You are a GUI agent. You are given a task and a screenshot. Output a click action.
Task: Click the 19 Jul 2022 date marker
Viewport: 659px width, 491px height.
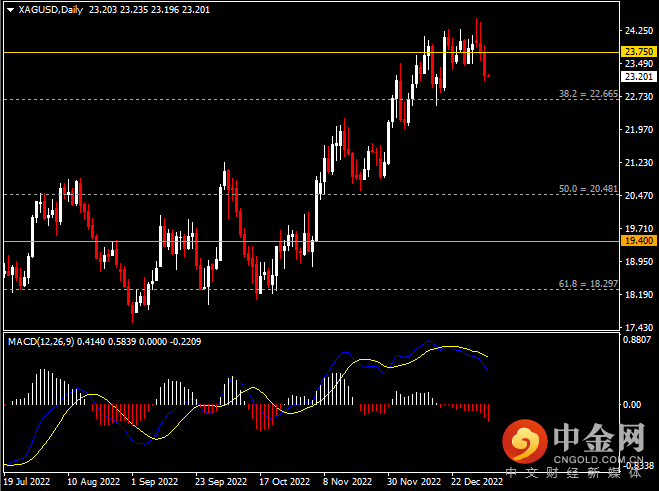(27, 480)
